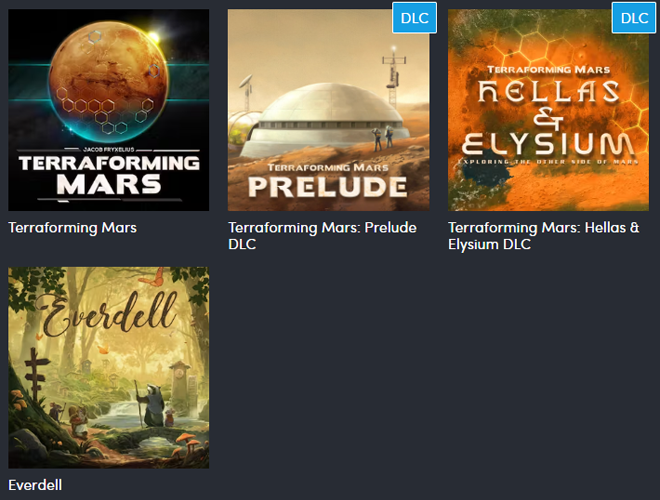Click the dome habitat in Prelude artwork
The image size is (660, 500).
coord(325,119)
